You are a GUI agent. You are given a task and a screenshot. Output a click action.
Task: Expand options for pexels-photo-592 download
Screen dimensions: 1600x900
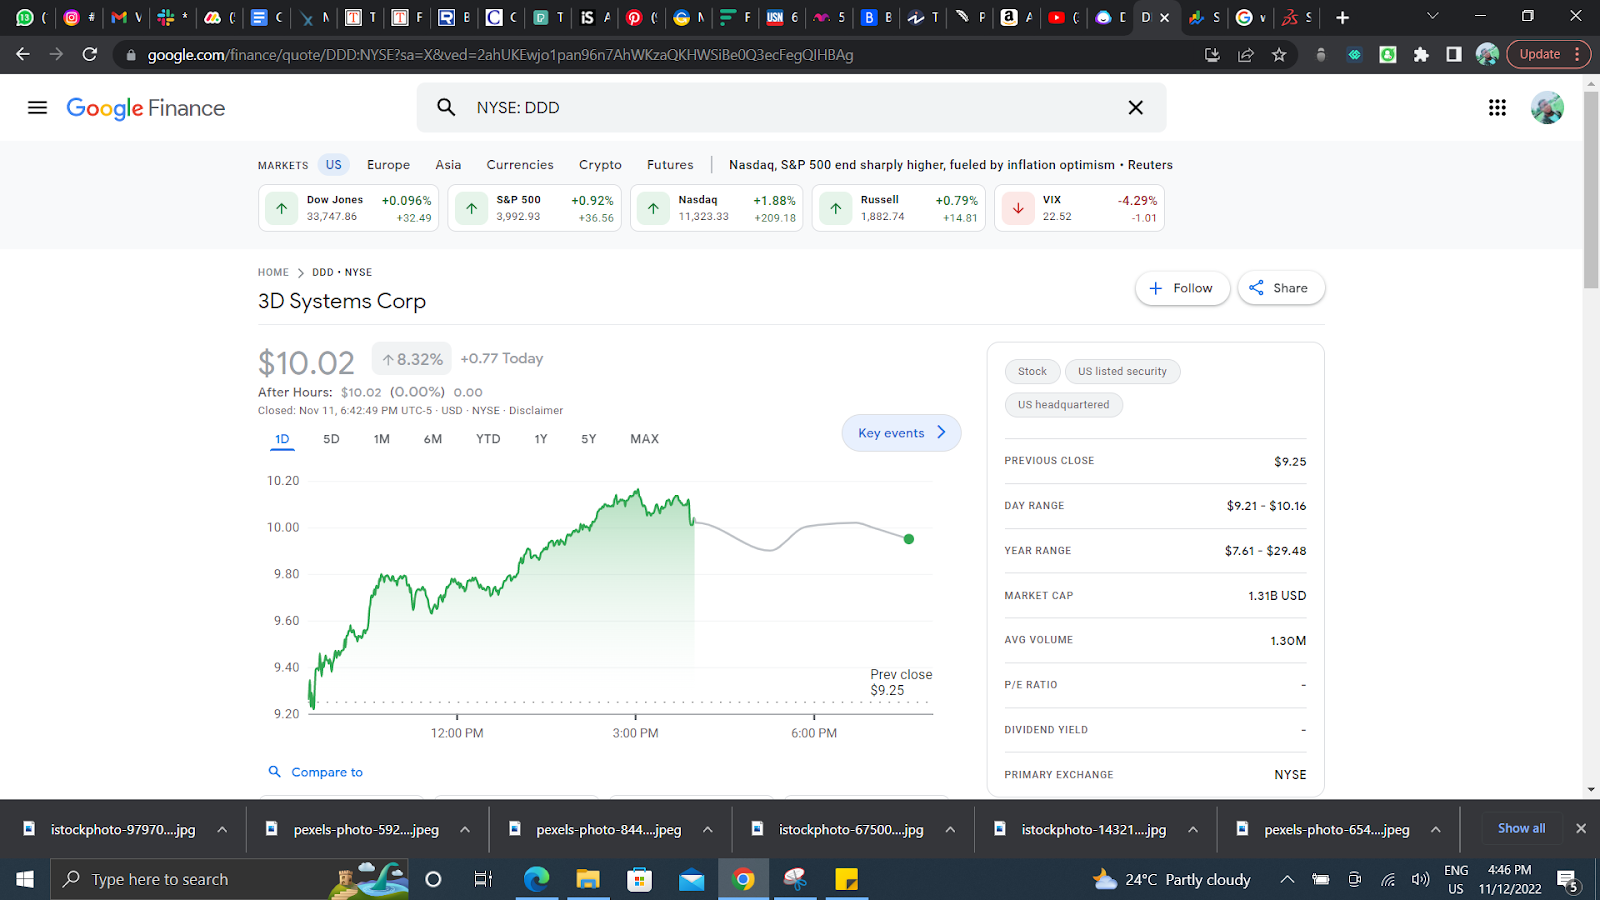click(x=465, y=829)
